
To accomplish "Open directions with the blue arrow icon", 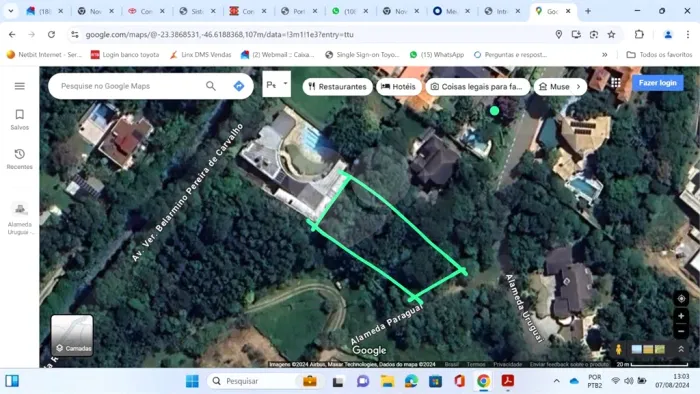I will [239, 86].
